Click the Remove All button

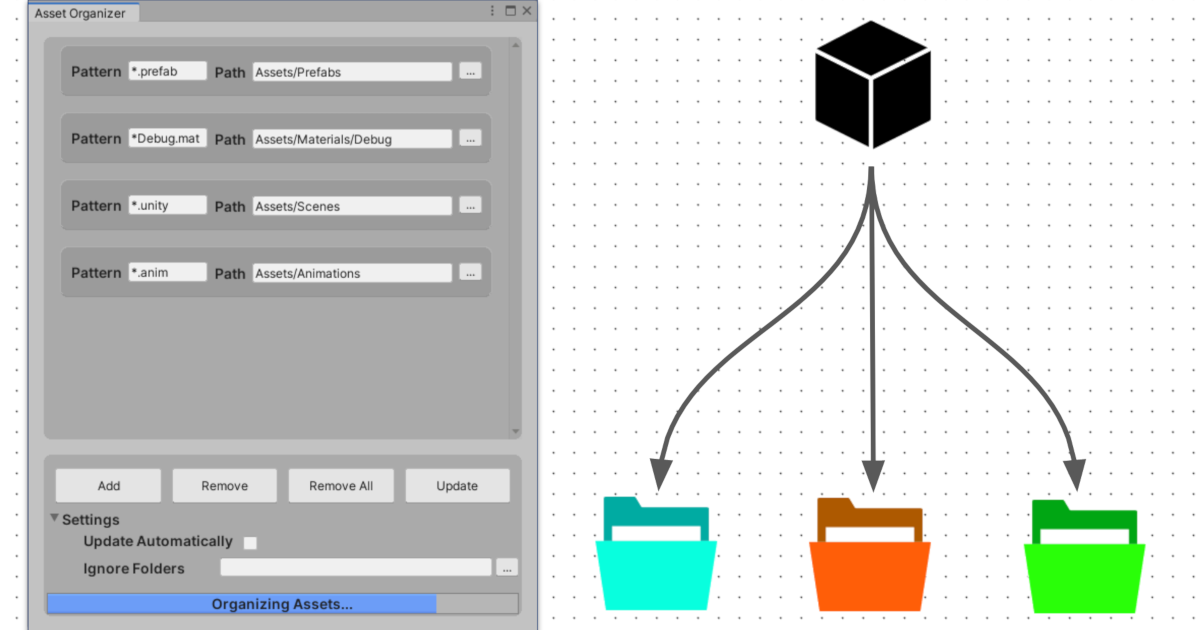[341, 485]
